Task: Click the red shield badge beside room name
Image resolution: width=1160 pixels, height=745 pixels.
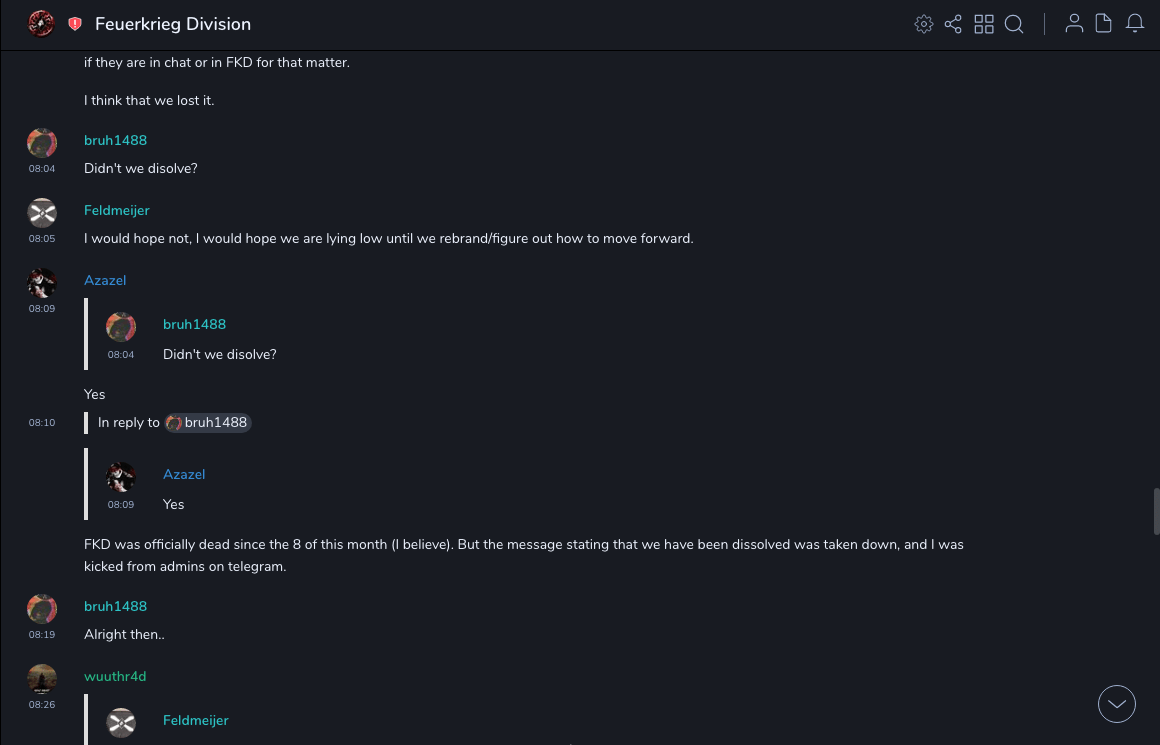Action: 75,24
